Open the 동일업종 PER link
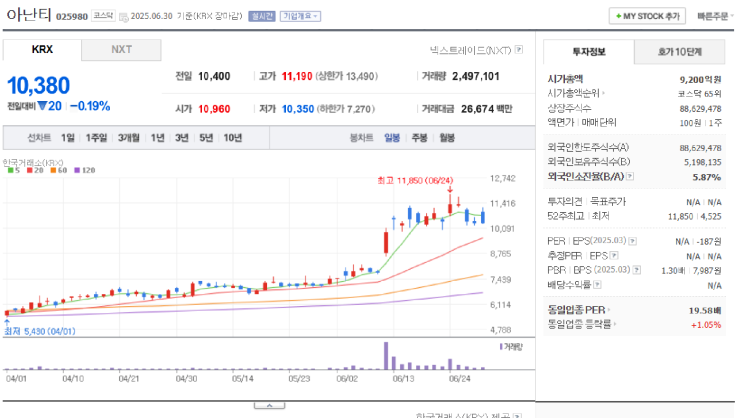Image resolution: width=743 pixels, height=418 pixels. pyautogui.click(x=579, y=310)
